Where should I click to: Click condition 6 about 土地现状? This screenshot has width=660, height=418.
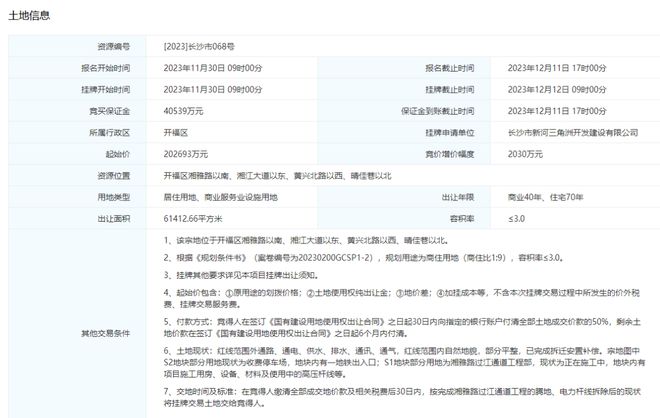404,362
